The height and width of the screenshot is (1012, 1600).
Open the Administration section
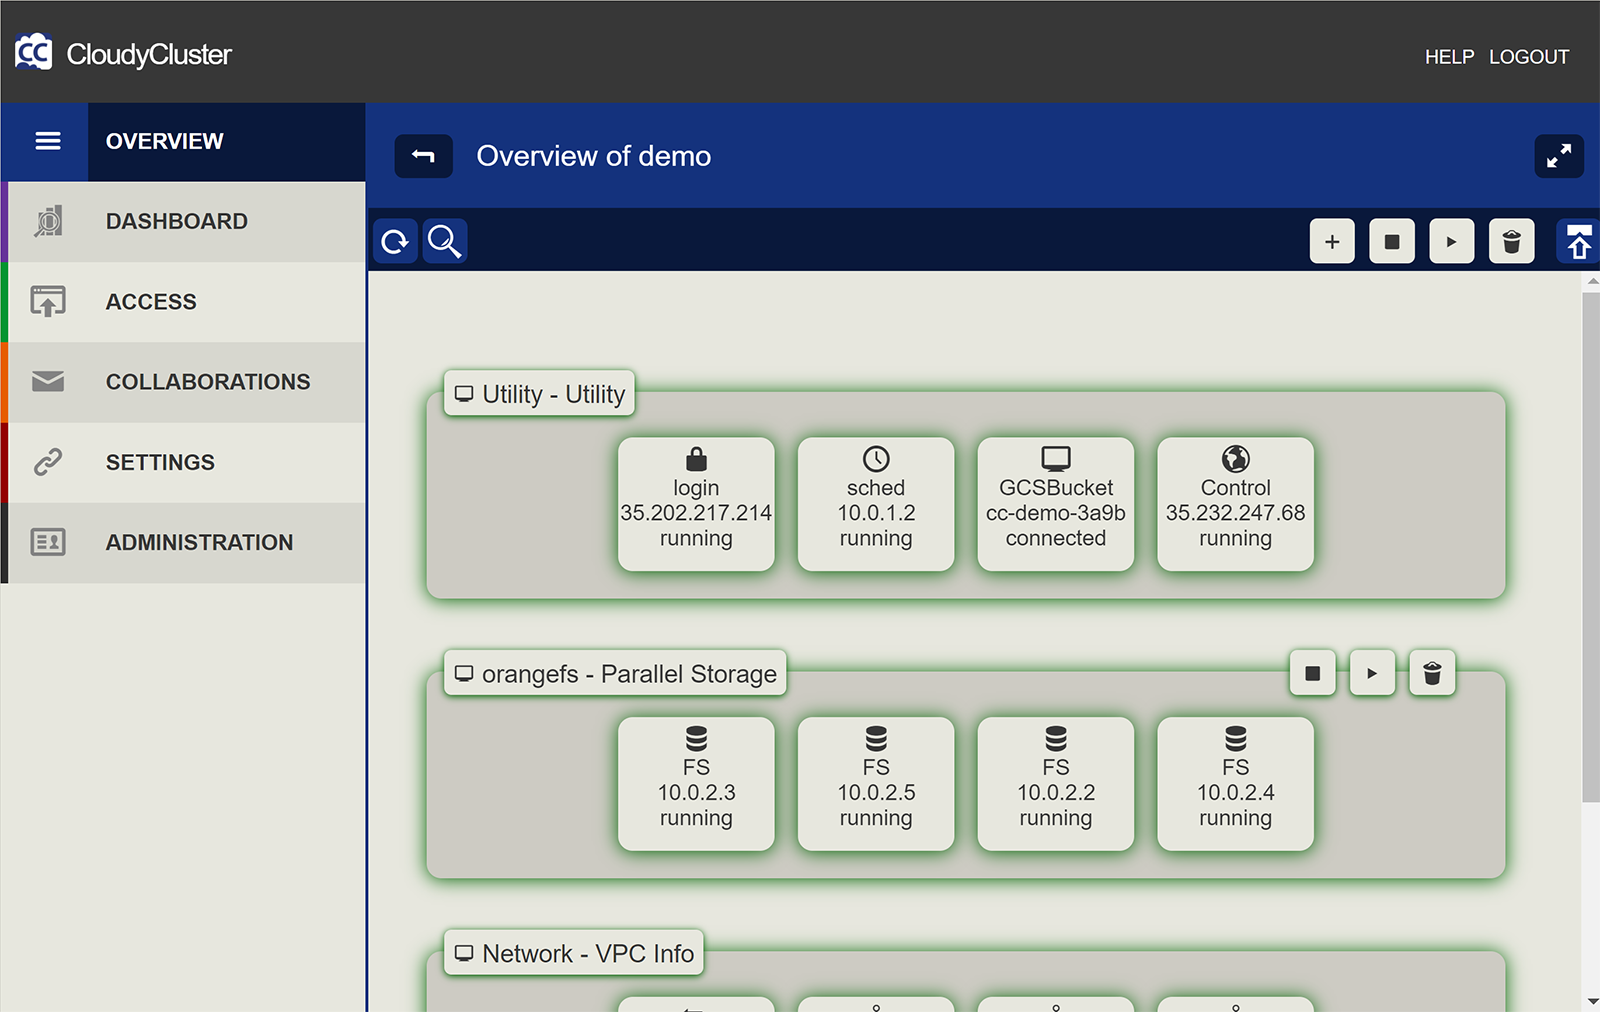(182, 542)
